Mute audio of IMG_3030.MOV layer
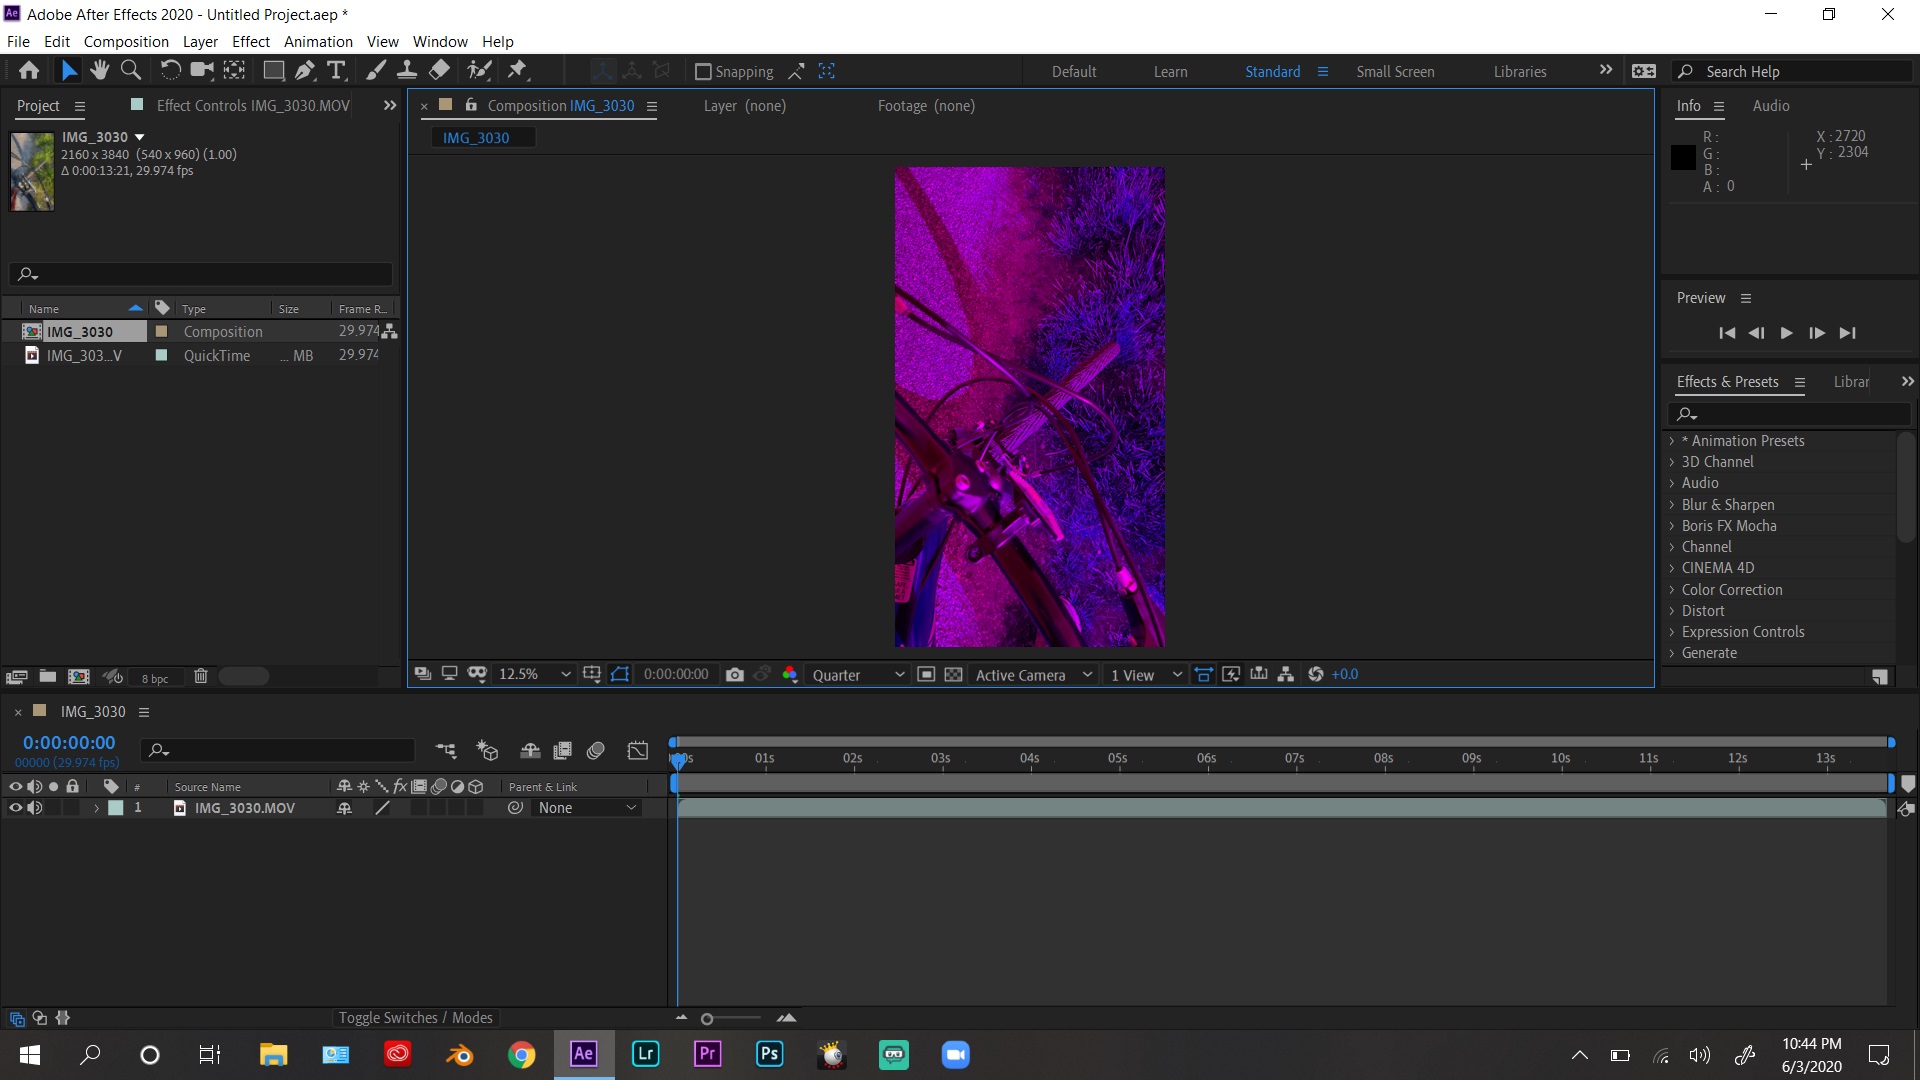 pyautogui.click(x=35, y=808)
